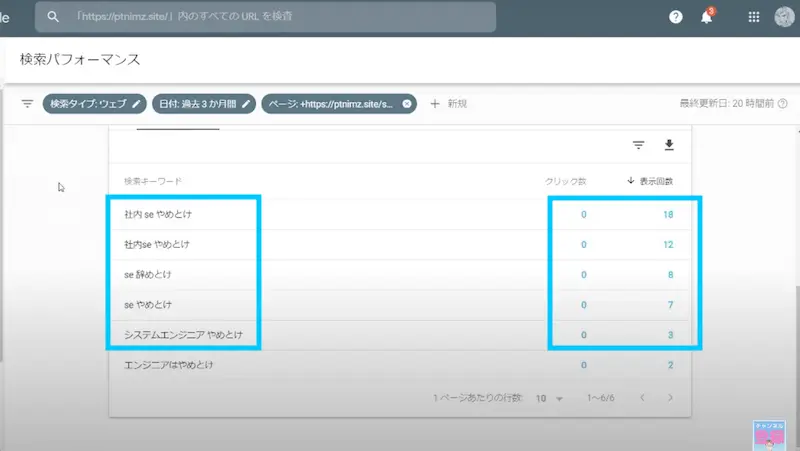
Task: Edit the 検索タイプ: ウェブ filter chip
Action: pos(94,103)
